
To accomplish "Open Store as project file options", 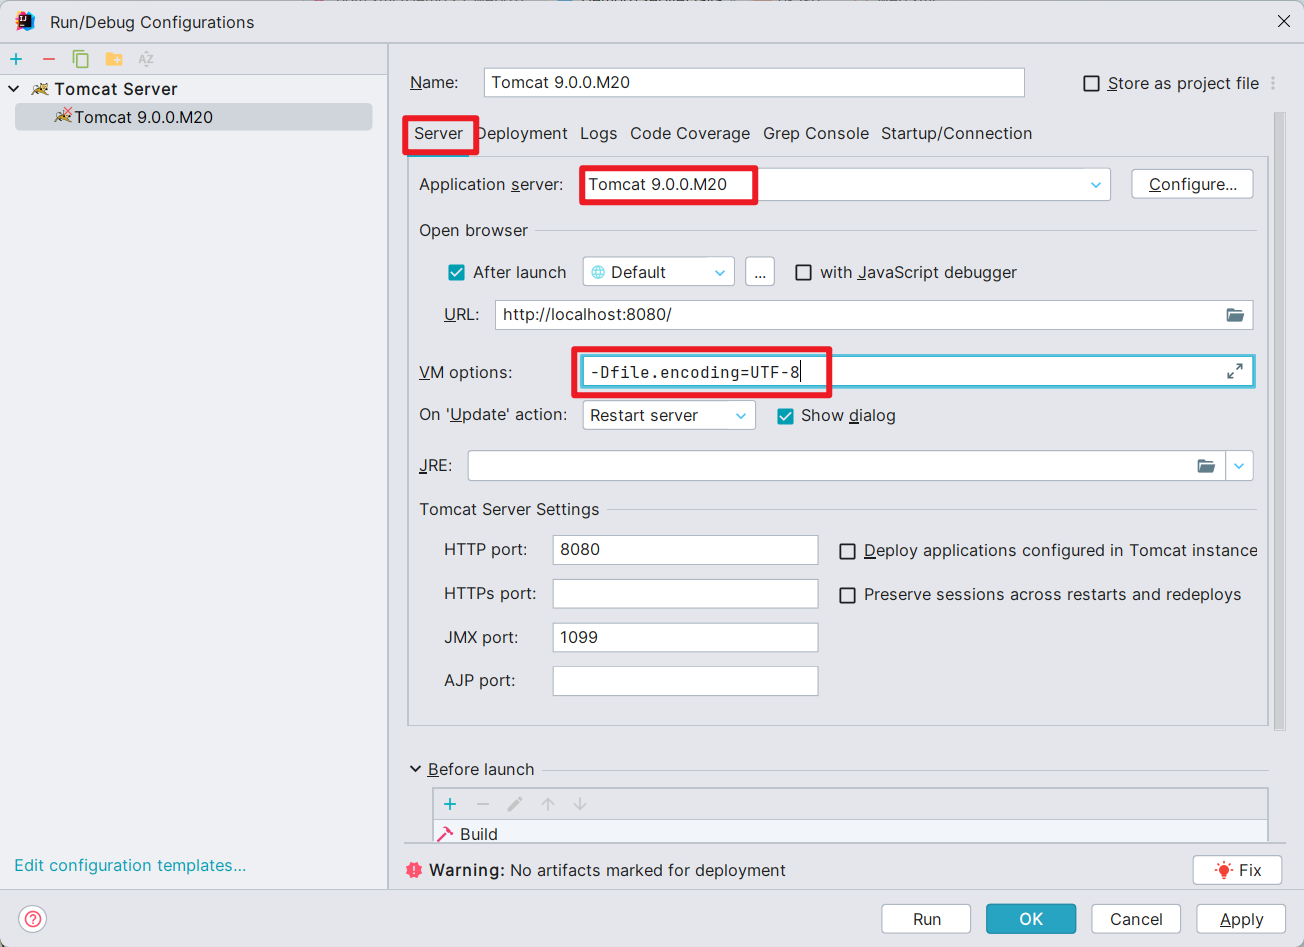I will [x=1273, y=83].
